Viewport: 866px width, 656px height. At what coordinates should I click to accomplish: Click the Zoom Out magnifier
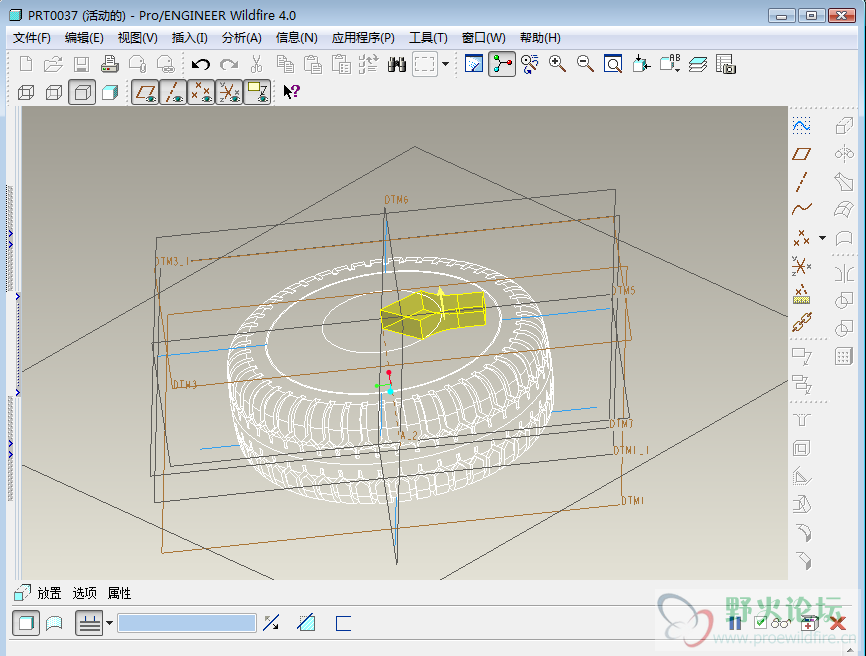click(x=585, y=64)
